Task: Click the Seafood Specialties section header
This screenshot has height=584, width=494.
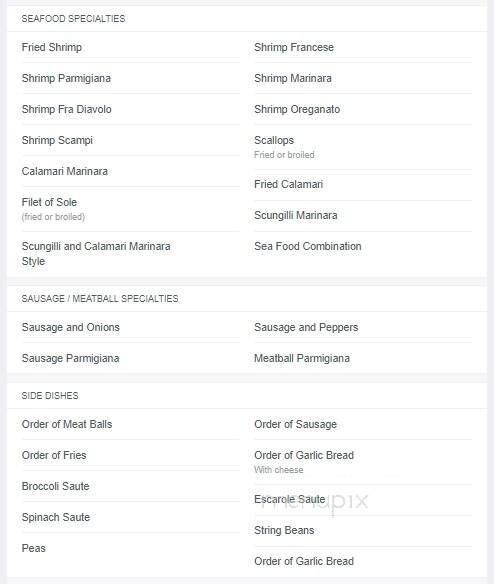Action: tap(73, 19)
